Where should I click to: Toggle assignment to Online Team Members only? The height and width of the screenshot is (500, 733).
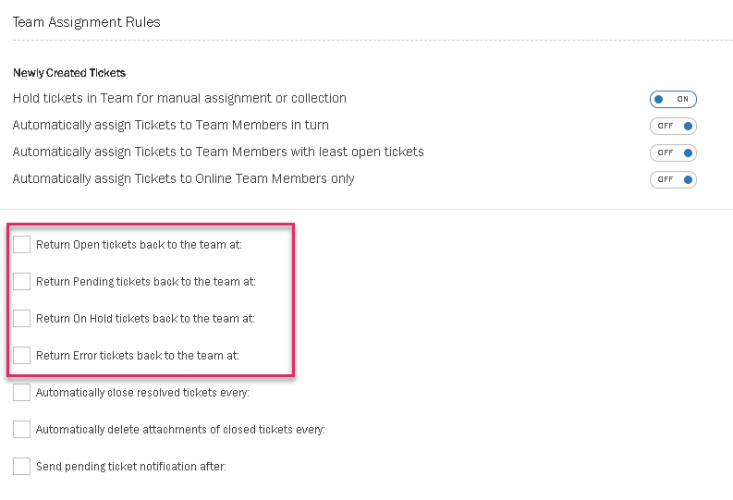[x=673, y=180]
